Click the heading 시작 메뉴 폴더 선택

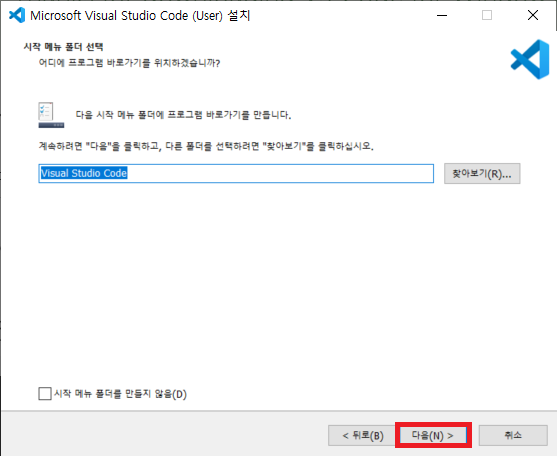[64, 47]
